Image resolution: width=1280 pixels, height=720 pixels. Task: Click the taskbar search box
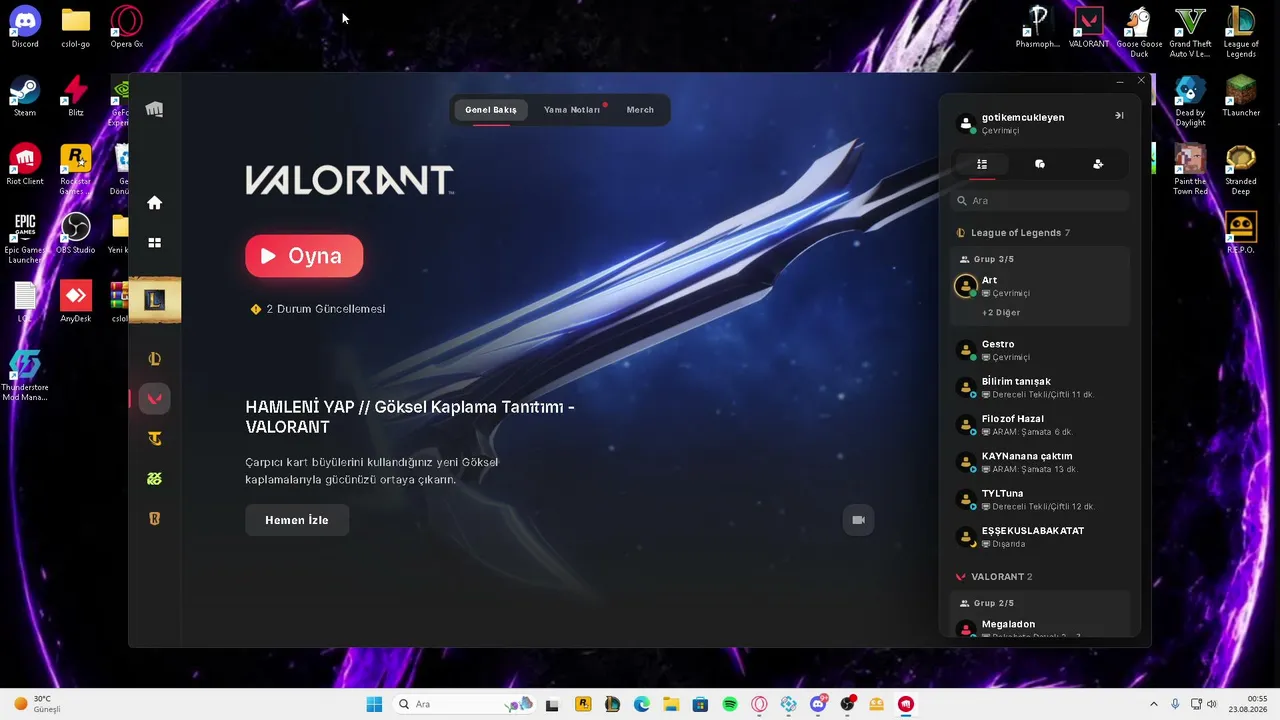point(465,704)
